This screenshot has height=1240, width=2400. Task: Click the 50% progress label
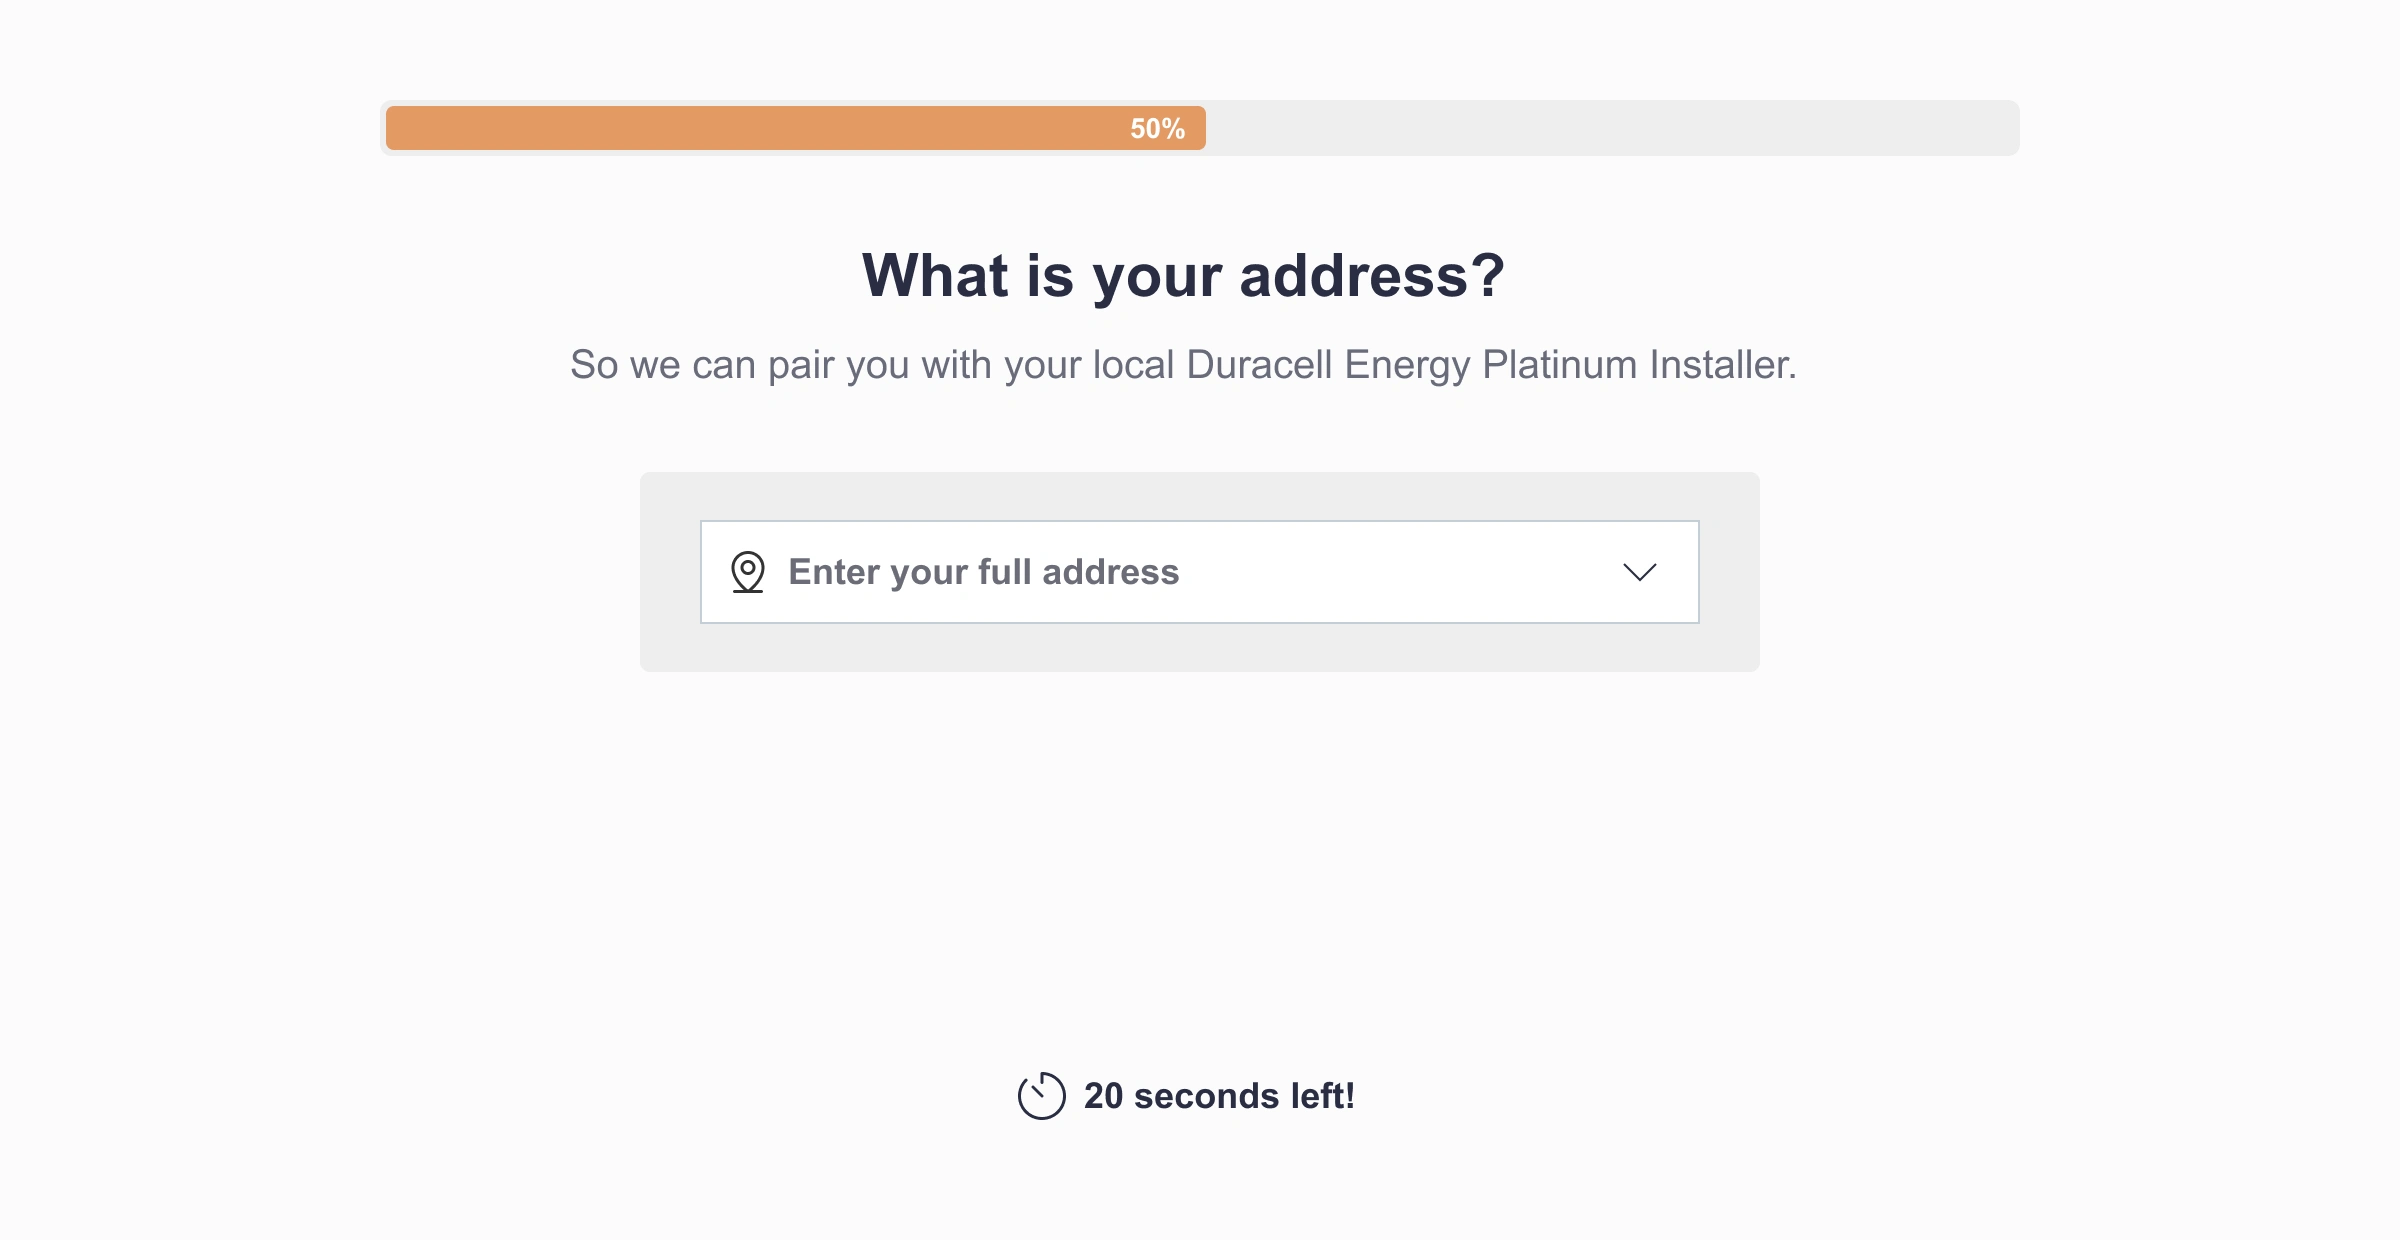pyautogui.click(x=1157, y=129)
